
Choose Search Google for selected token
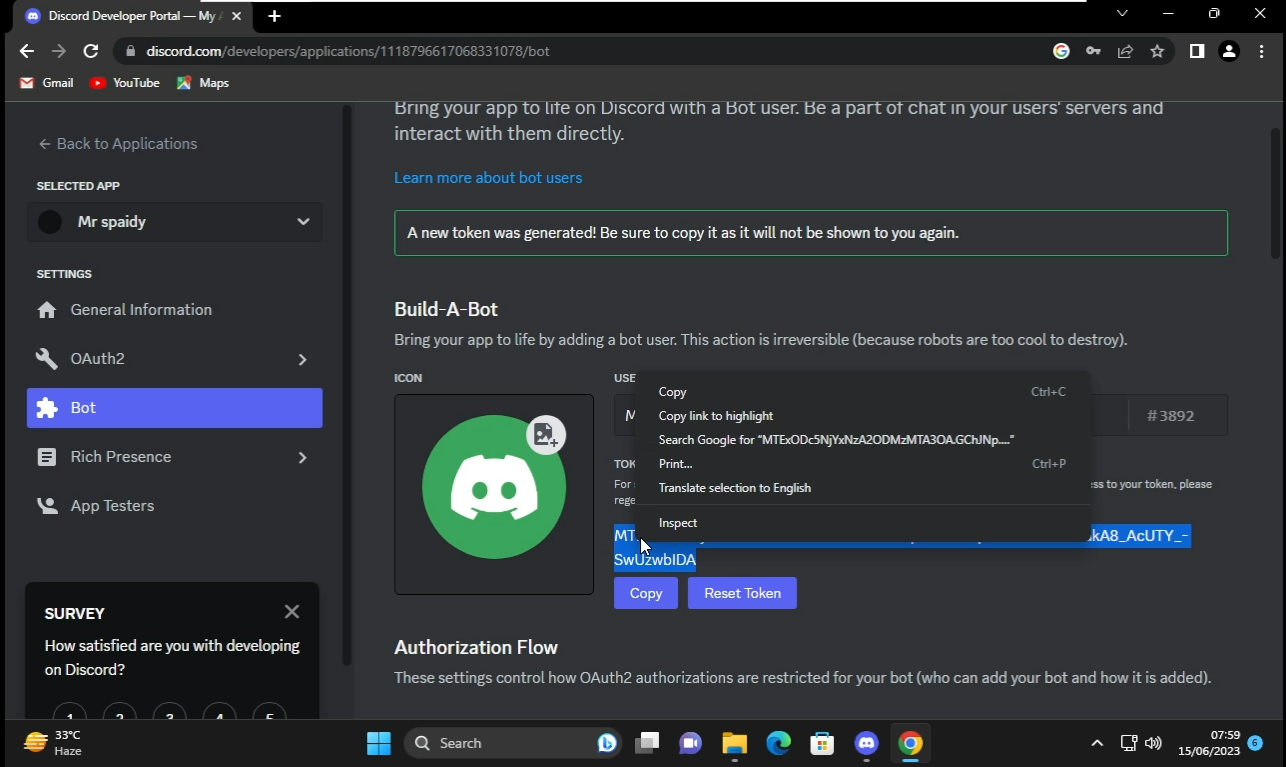[x=862, y=440]
